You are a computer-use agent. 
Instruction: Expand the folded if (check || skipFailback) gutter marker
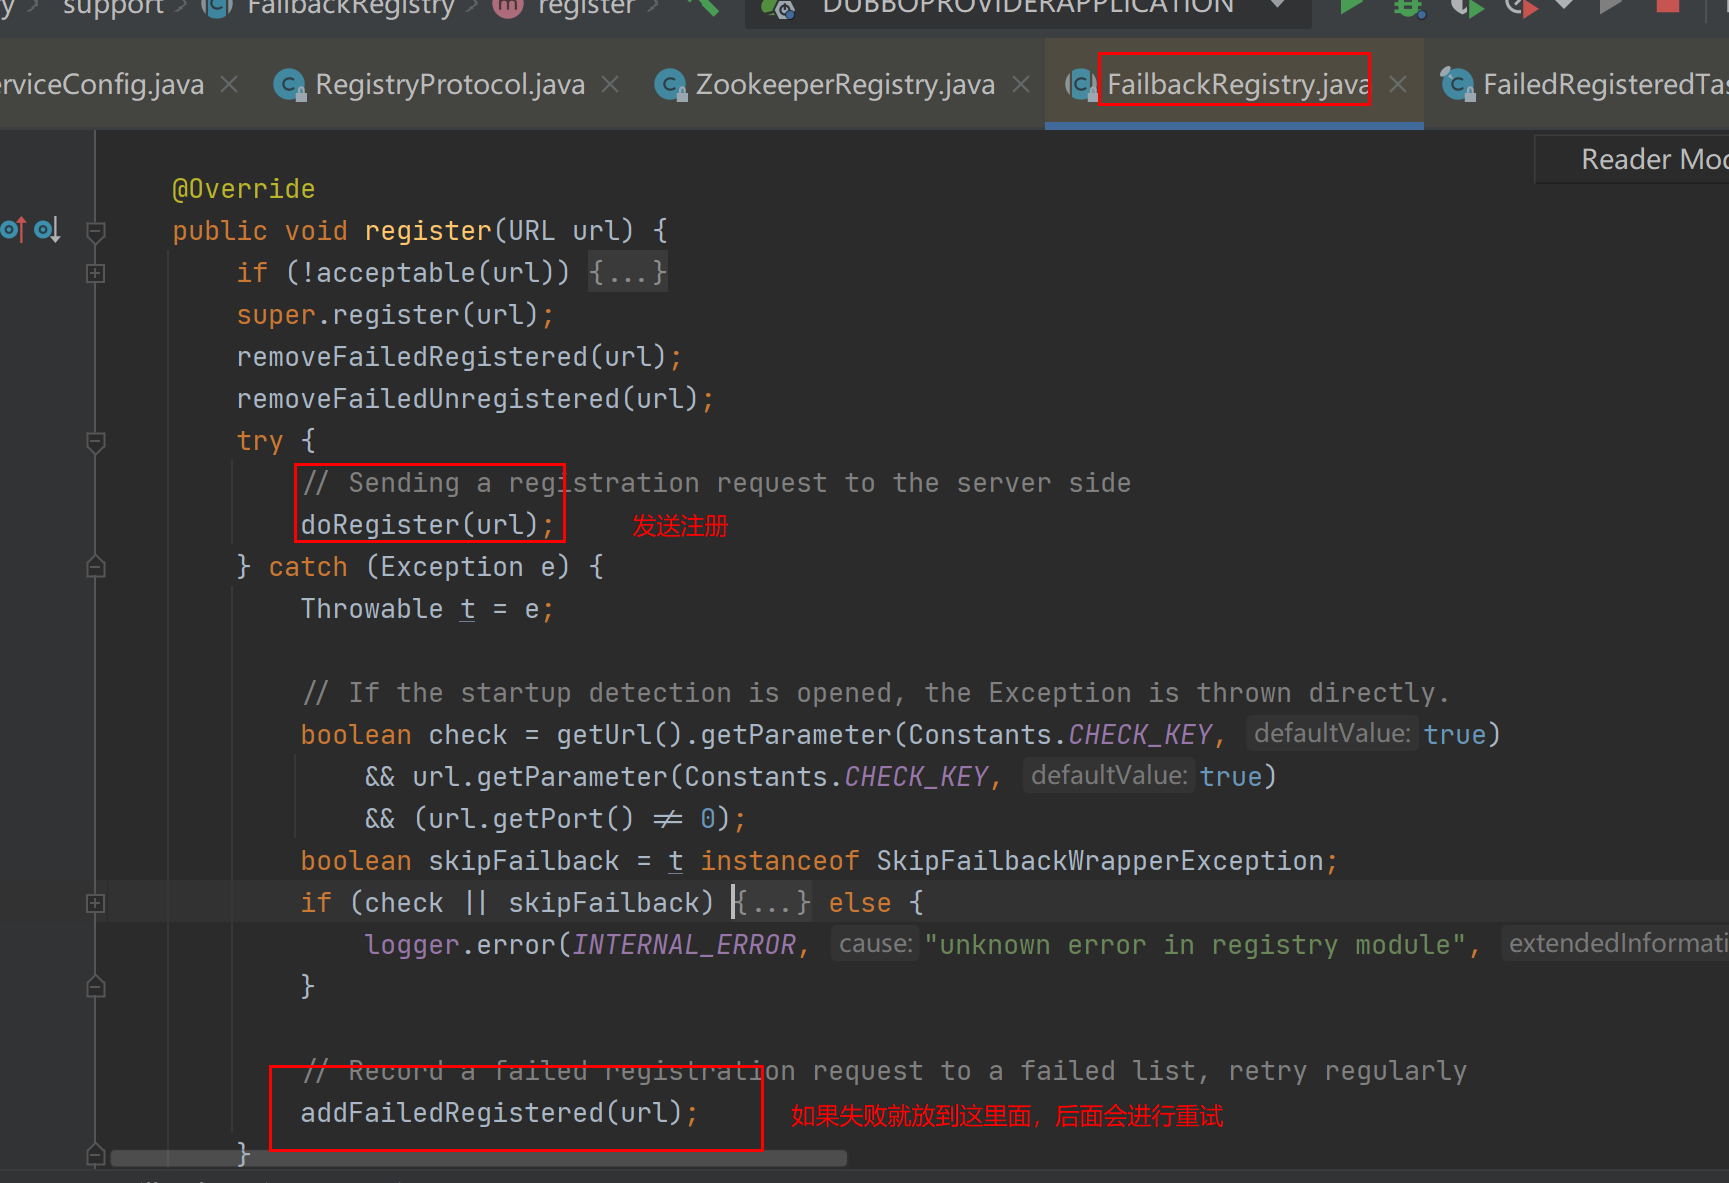click(x=96, y=903)
